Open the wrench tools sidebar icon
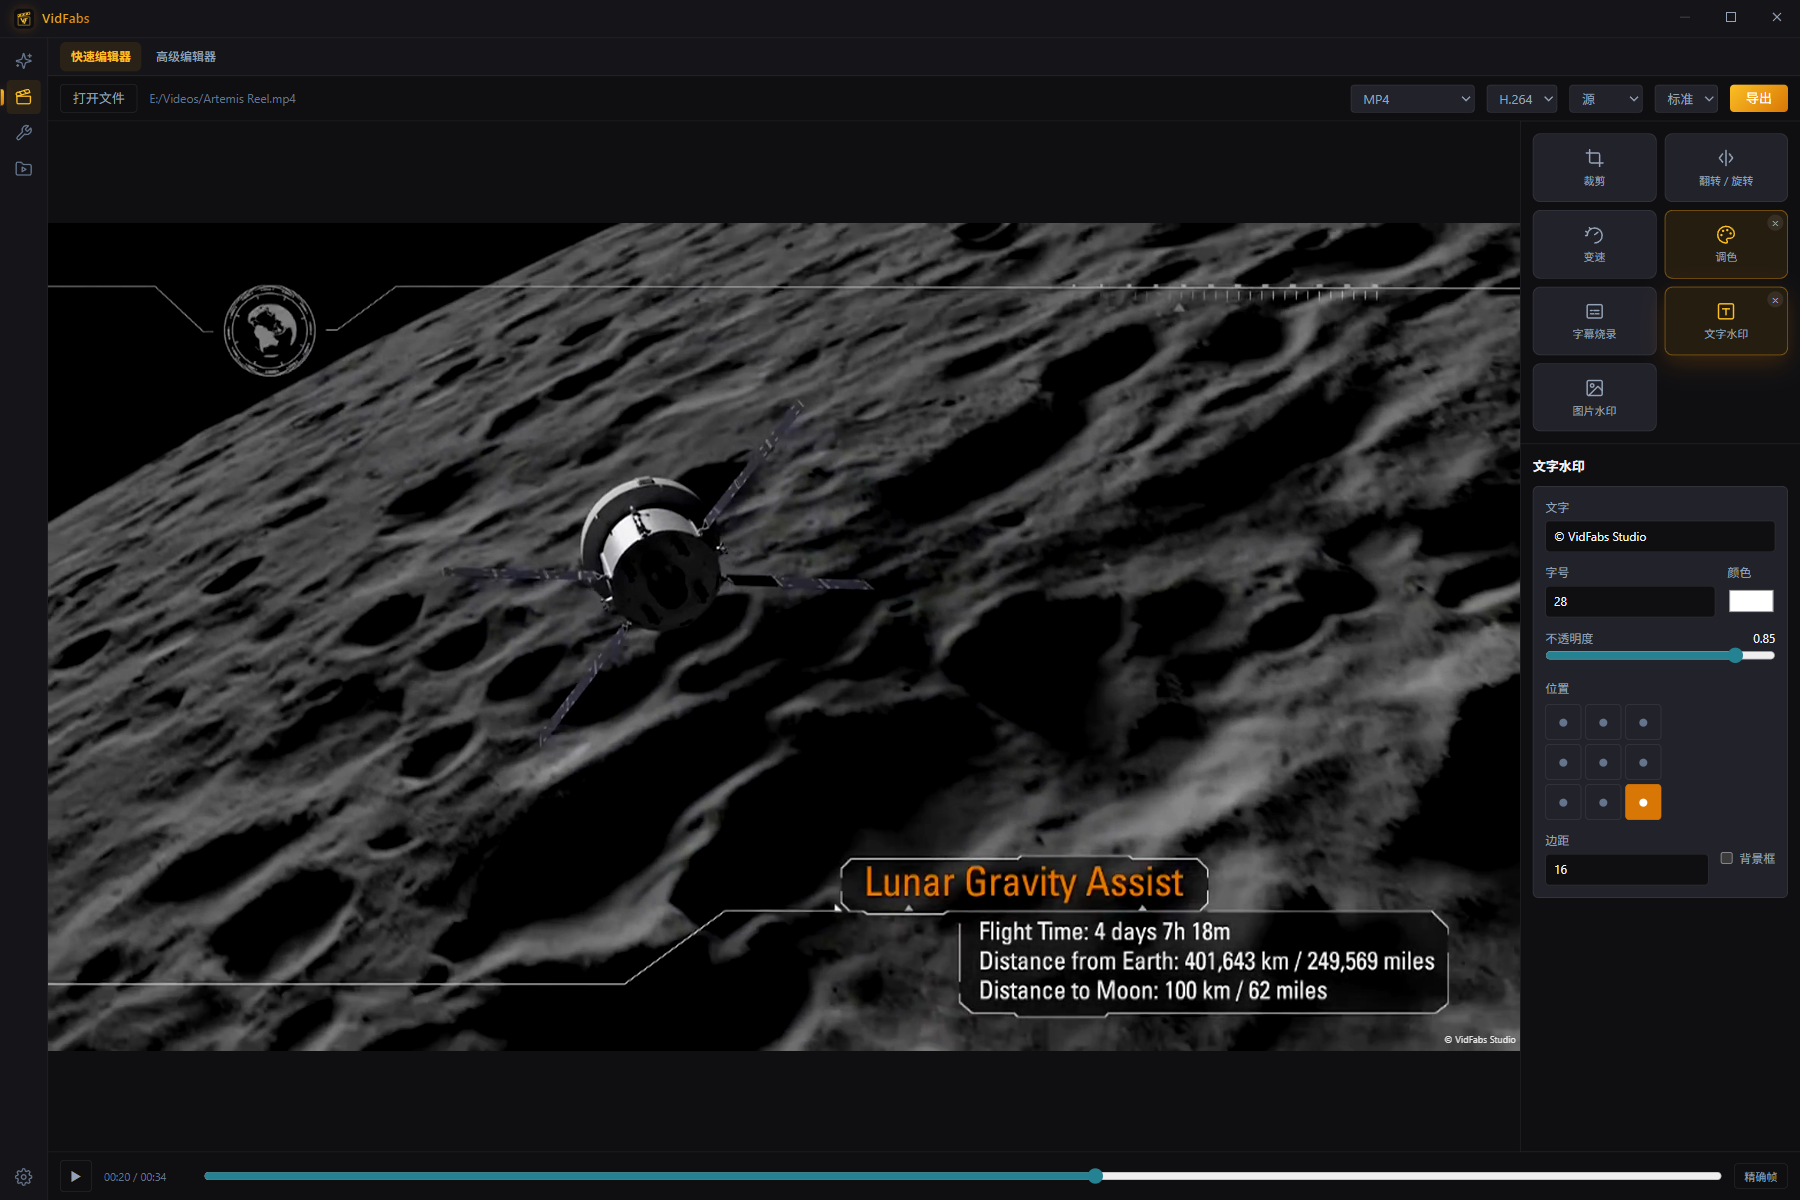The width and height of the screenshot is (1800, 1200). tap(24, 133)
